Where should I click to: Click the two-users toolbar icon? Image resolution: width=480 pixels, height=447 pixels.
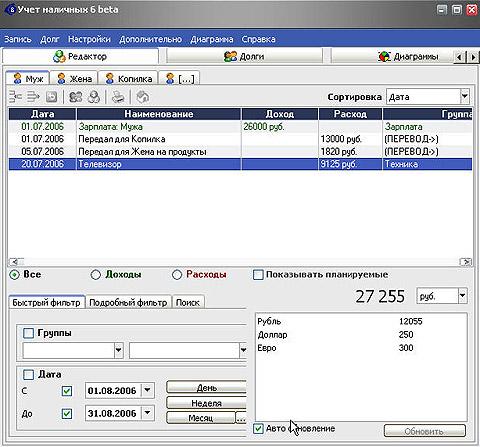coord(76,97)
